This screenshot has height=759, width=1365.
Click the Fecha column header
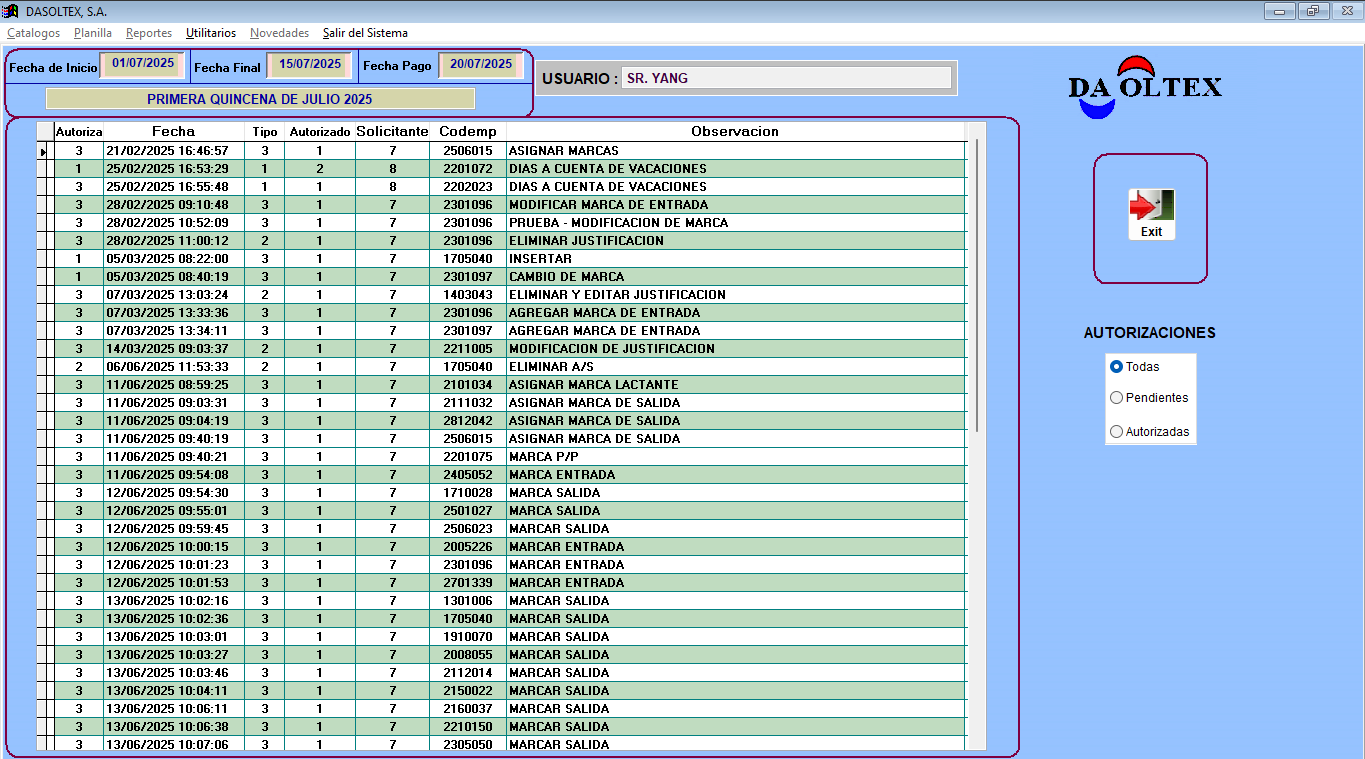coord(173,131)
